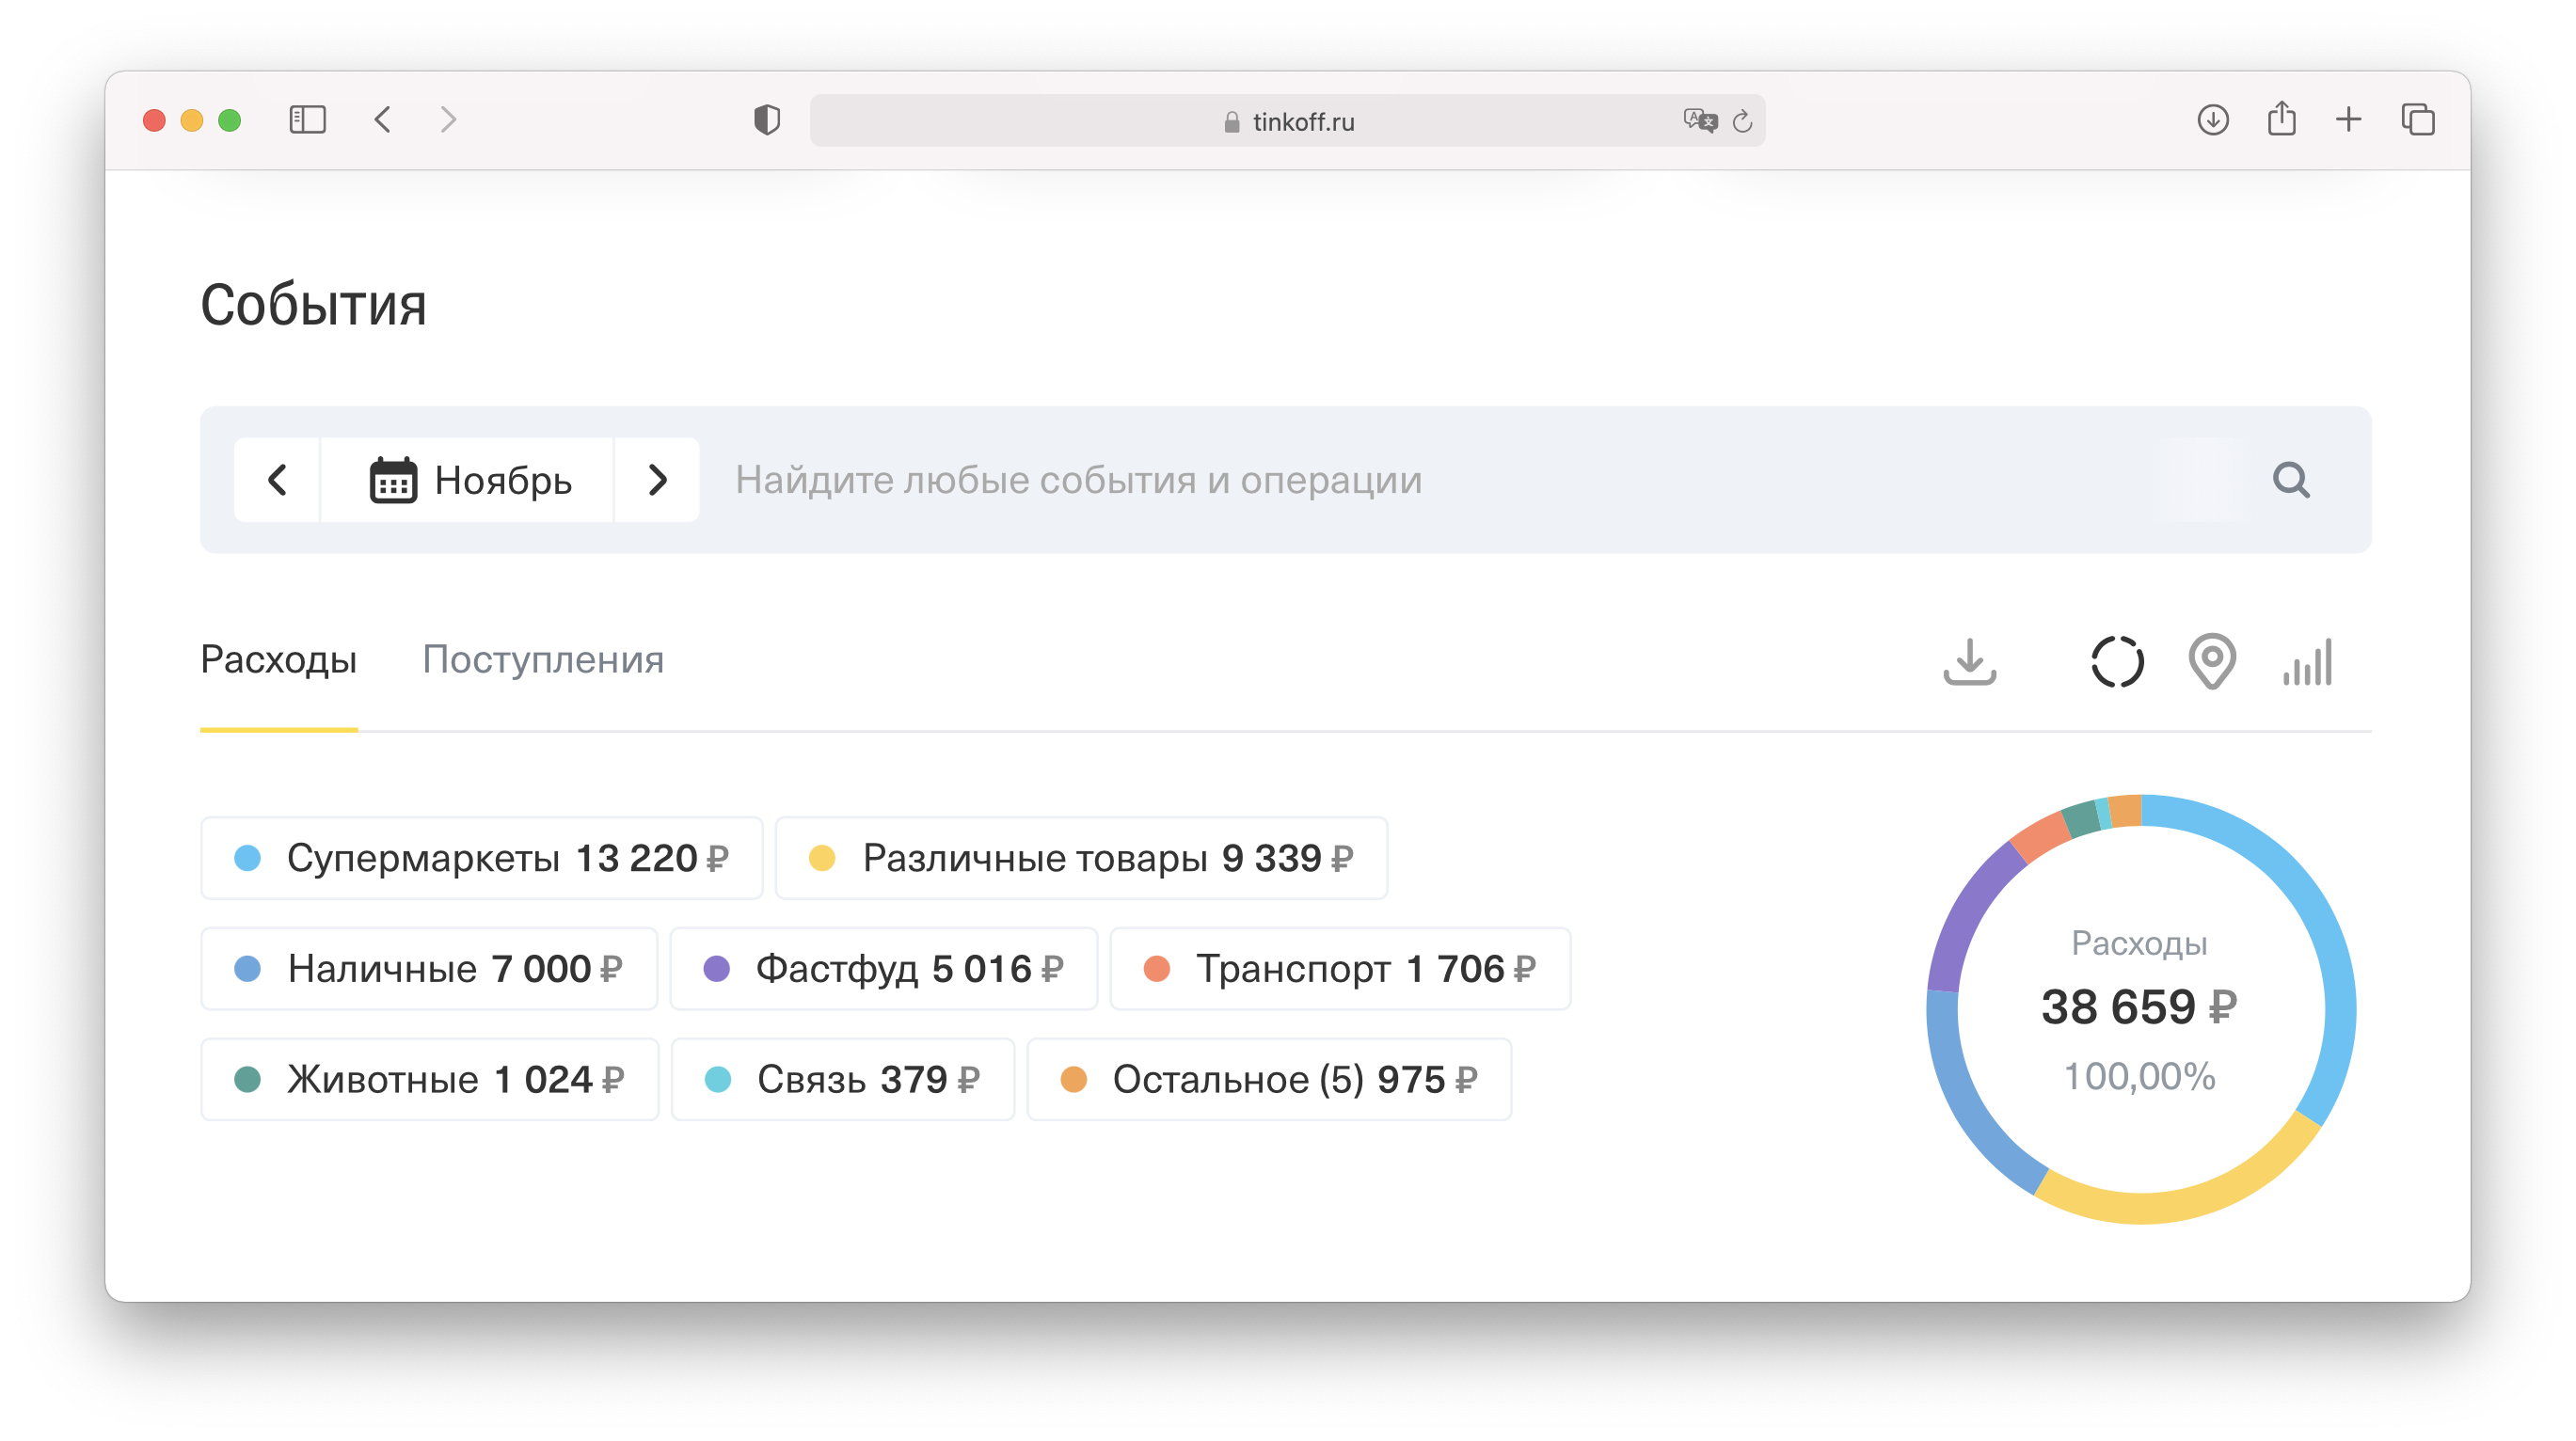The width and height of the screenshot is (2576, 1441).
Task: Filter by Фастфуд category
Action: [x=883, y=968]
